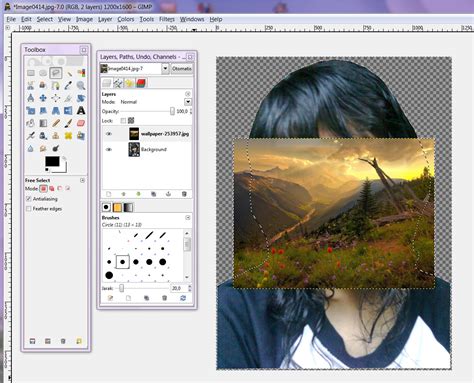
Task: Open the Layers dock menu button
Action: [190, 57]
